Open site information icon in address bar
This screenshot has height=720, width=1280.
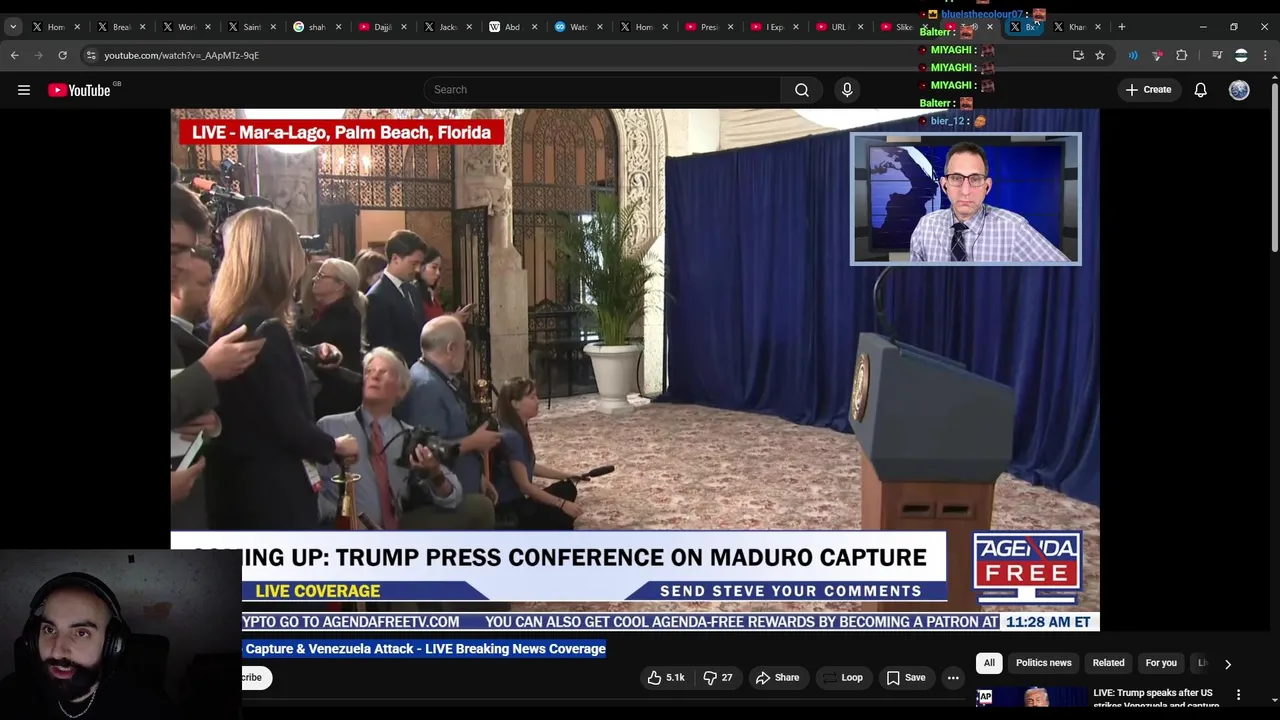click(91, 55)
